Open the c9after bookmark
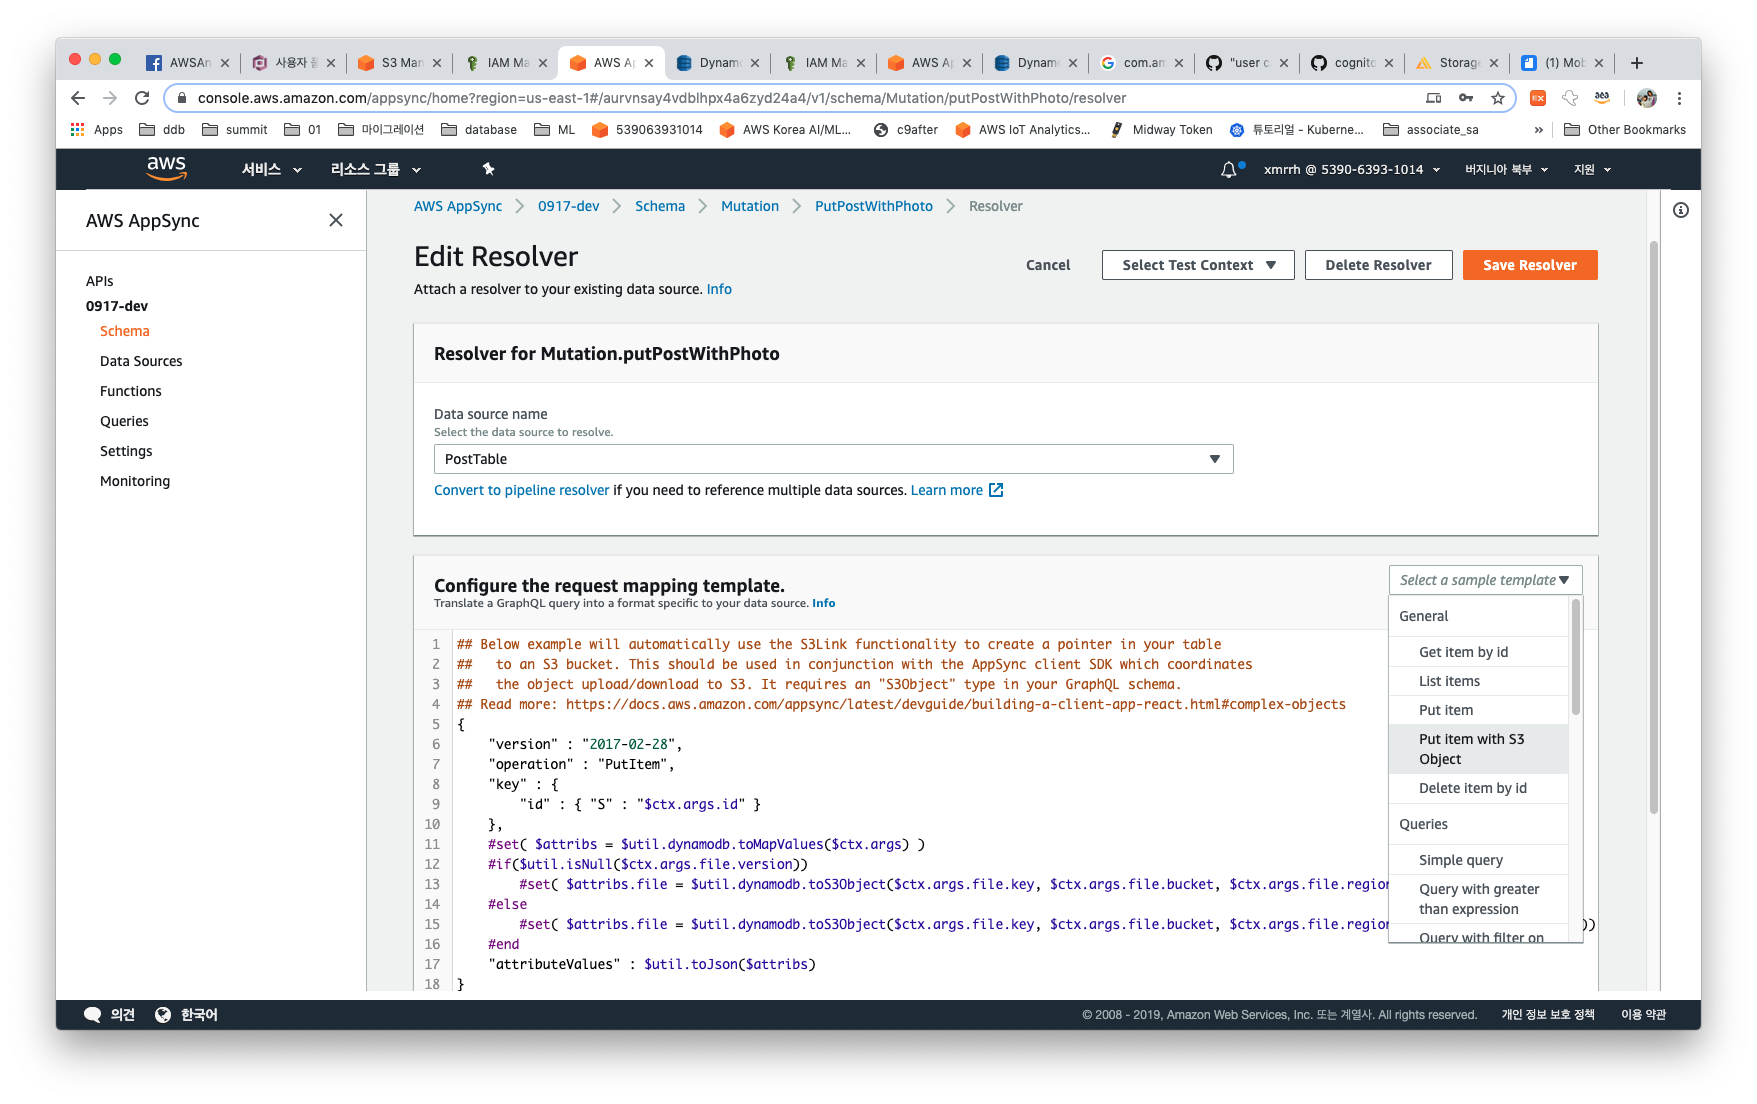 click(x=905, y=129)
